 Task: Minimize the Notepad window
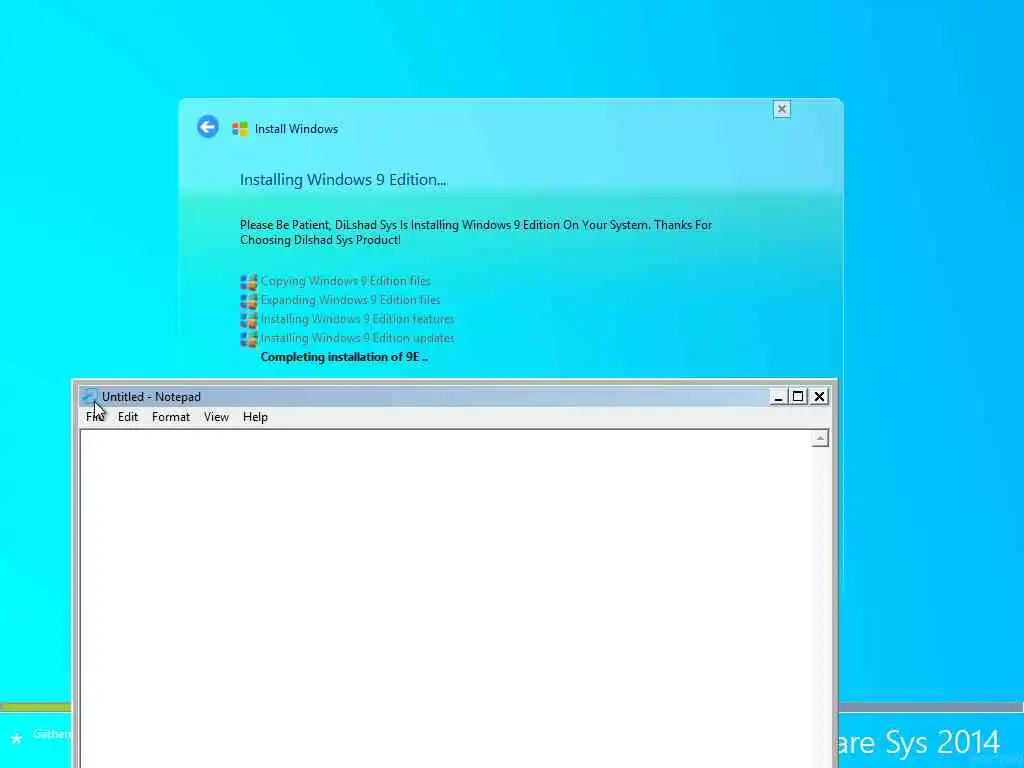point(777,396)
